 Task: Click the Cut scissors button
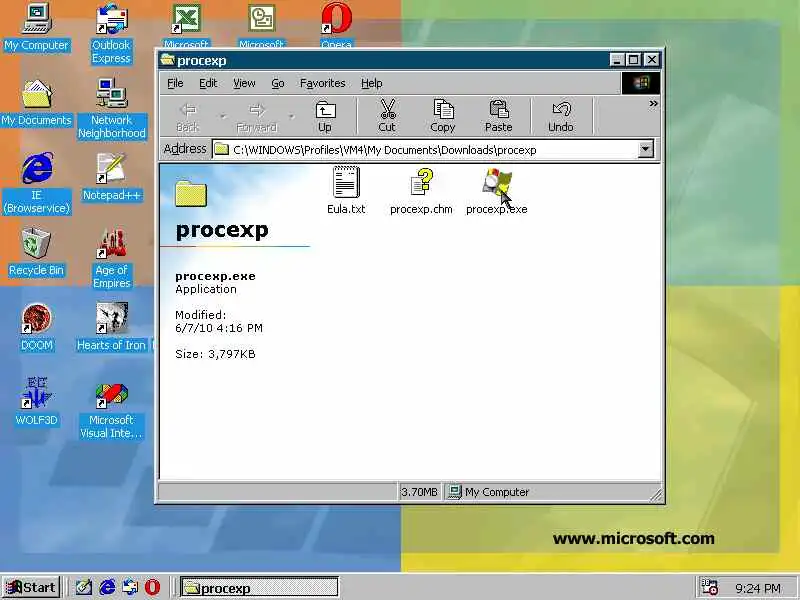387,117
